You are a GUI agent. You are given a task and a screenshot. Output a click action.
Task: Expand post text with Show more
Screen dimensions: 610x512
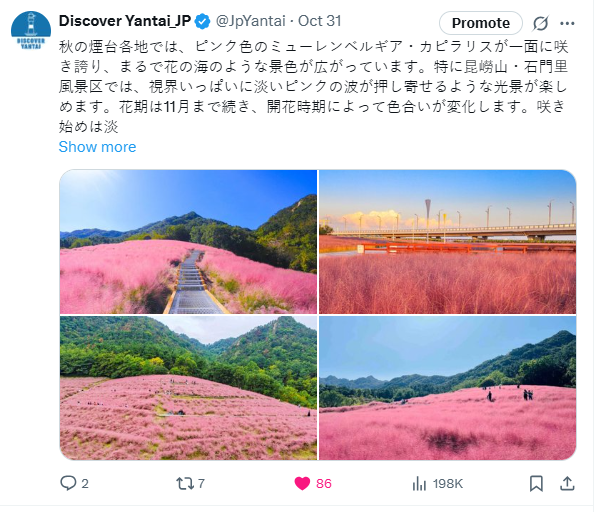click(x=97, y=147)
